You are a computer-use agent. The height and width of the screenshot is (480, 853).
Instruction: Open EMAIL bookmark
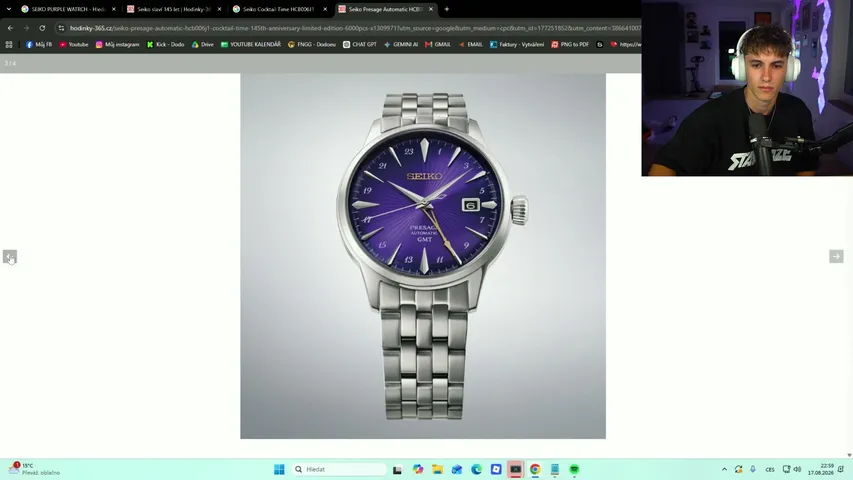point(471,45)
